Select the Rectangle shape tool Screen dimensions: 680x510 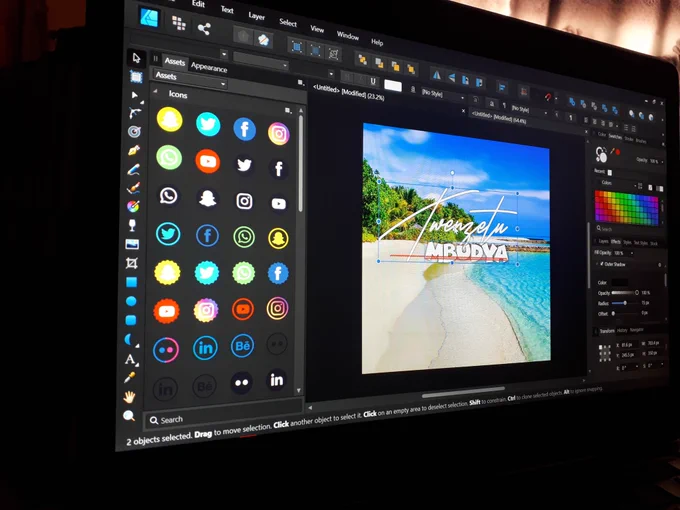click(x=131, y=282)
